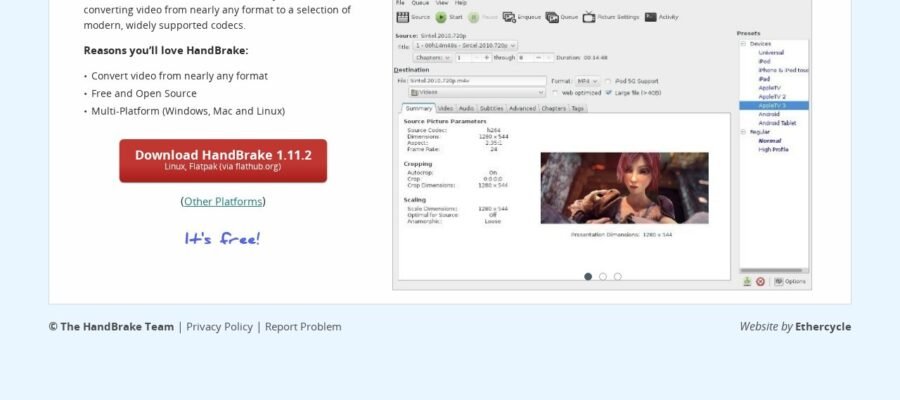This screenshot has width=900, height=400.
Task: Open the Privacy Policy link
Action: (219, 327)
